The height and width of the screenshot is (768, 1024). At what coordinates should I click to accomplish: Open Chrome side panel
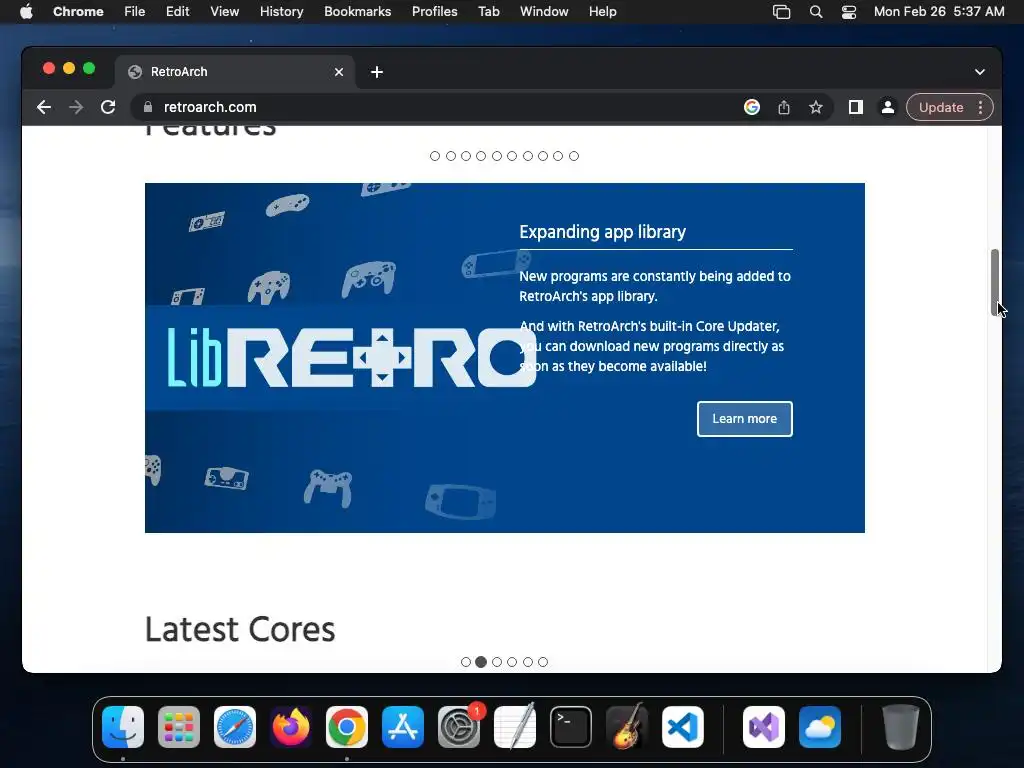pyautogui.click(x=856, y=107)
